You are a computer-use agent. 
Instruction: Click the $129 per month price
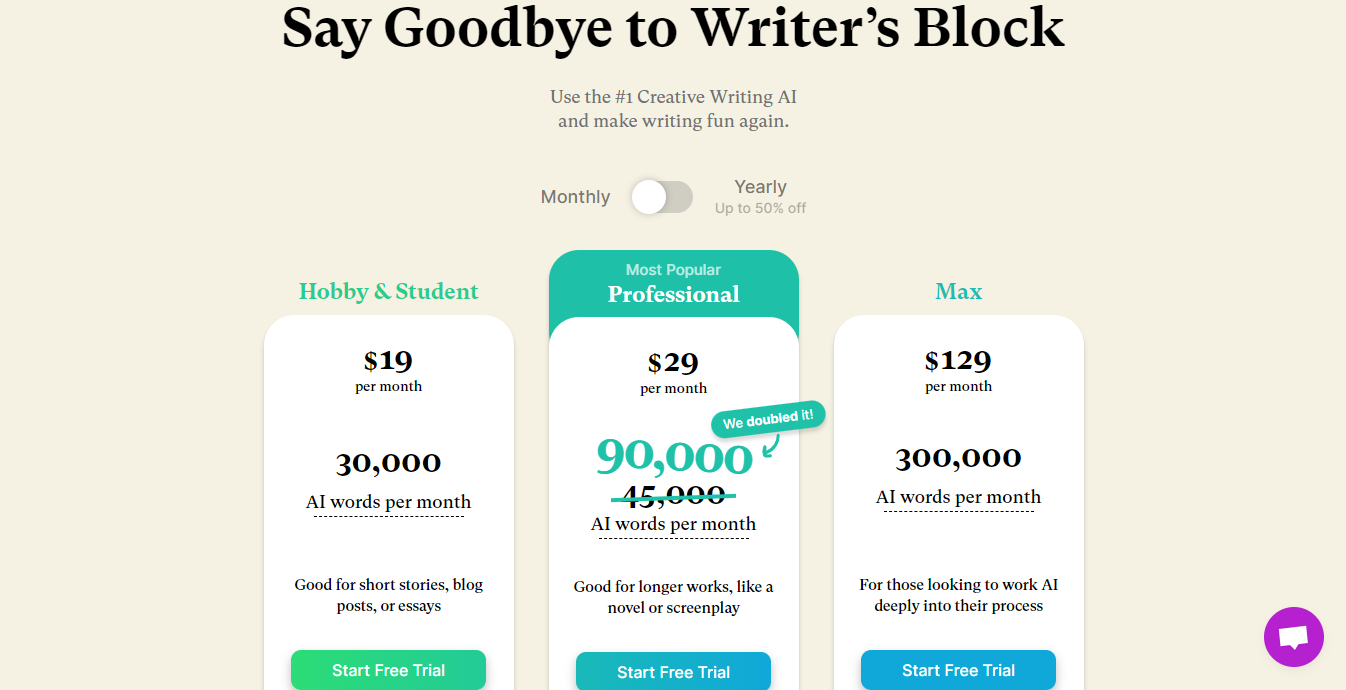click(959, 369)
